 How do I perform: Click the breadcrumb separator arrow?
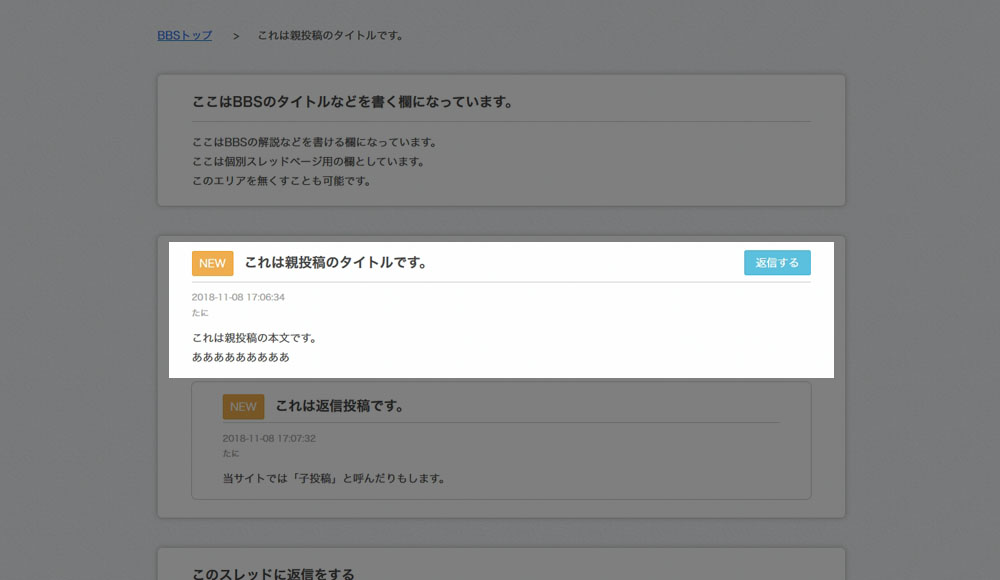pos(236,36)
